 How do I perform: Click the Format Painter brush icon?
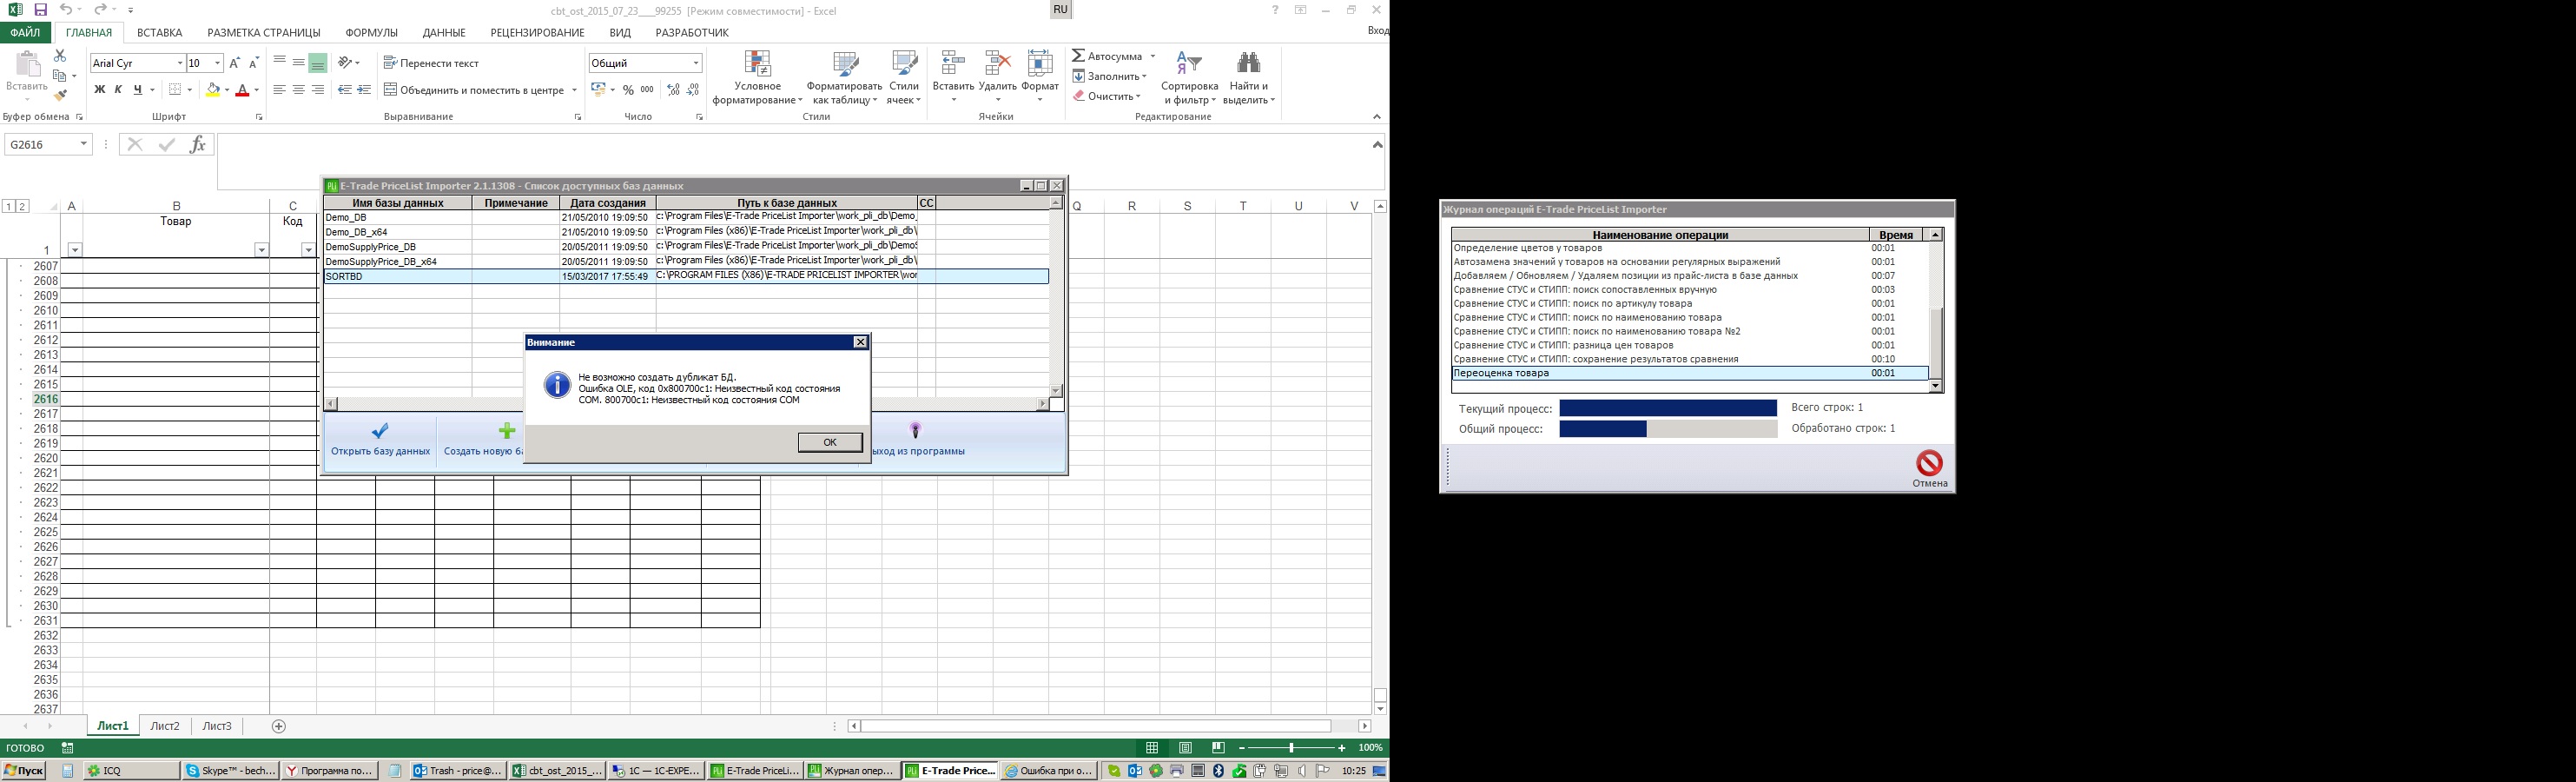pos(60,96)
